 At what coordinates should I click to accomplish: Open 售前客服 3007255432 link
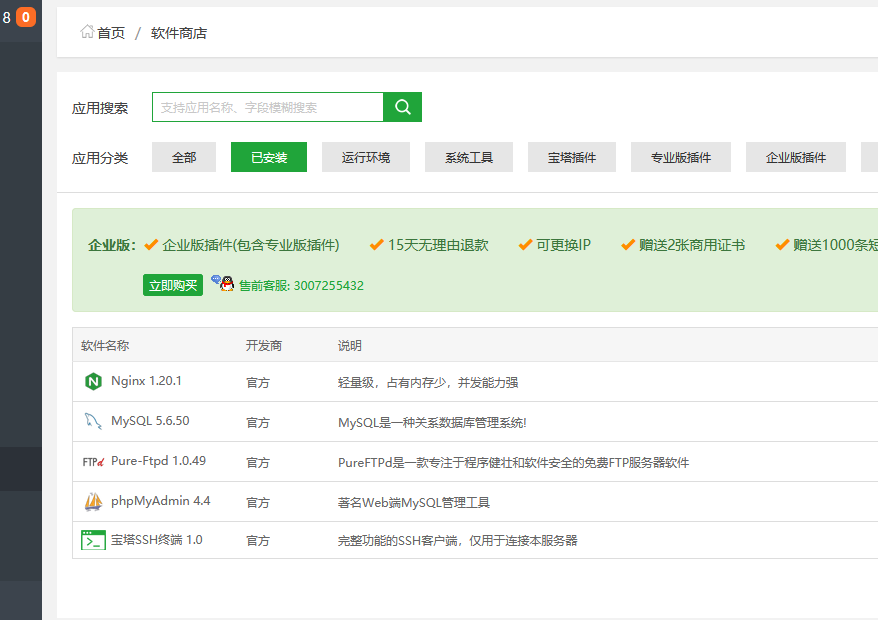(301, 285)
